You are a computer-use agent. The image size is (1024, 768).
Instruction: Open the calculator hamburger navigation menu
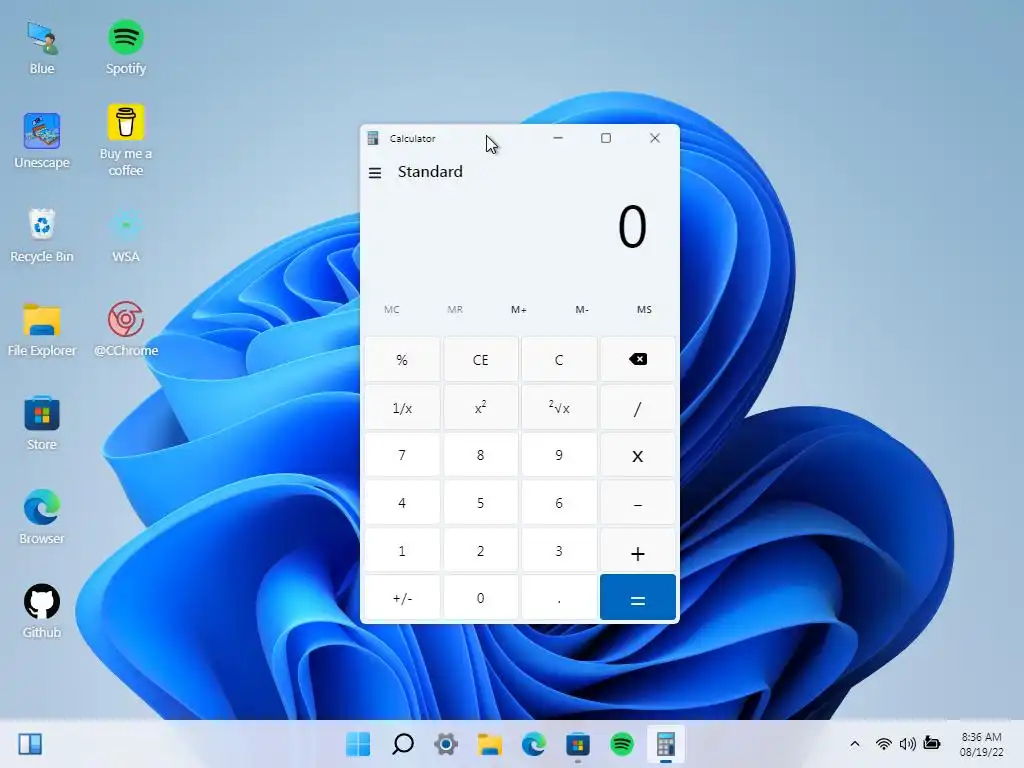pos(375,173)
